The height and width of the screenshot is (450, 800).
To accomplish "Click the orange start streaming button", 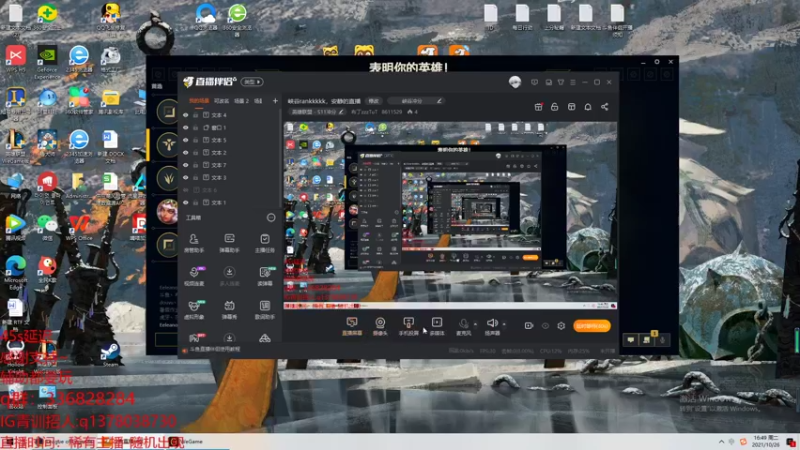I will [592, 326].
